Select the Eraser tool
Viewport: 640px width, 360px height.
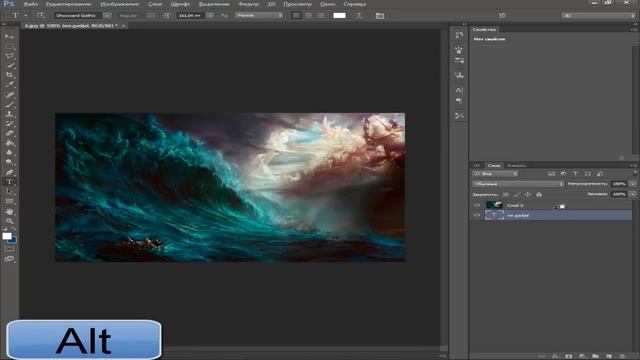click(x=9, y=133)
